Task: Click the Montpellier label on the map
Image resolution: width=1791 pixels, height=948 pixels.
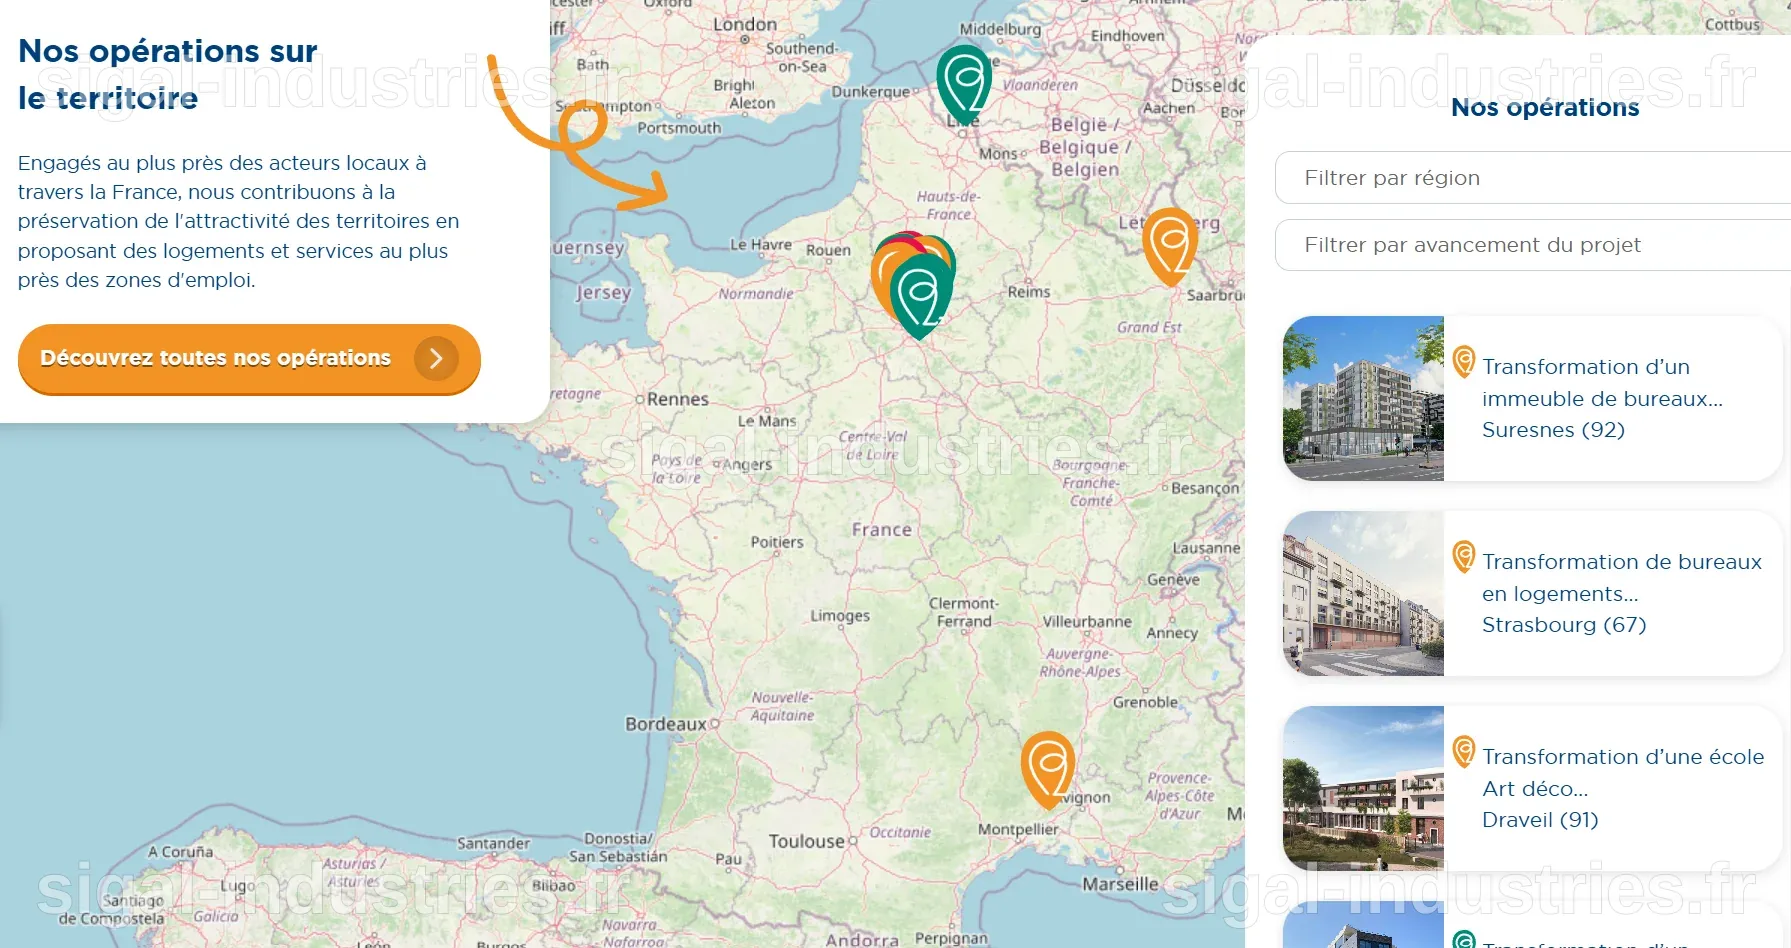Action: [1018, 830]
